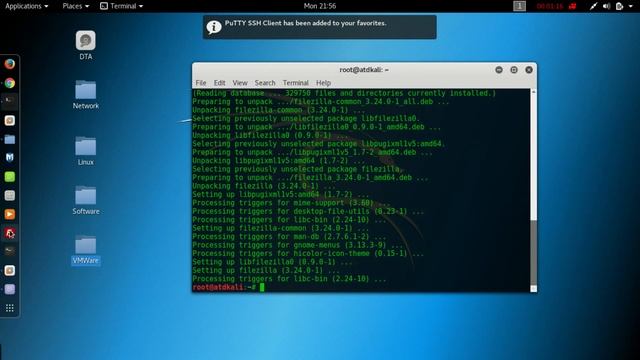Click 'Unpacking libpugixml1v5:amd64 (1.7-2)' line
The width and height of the screenshot is (640, 360).
click(279, 161)
